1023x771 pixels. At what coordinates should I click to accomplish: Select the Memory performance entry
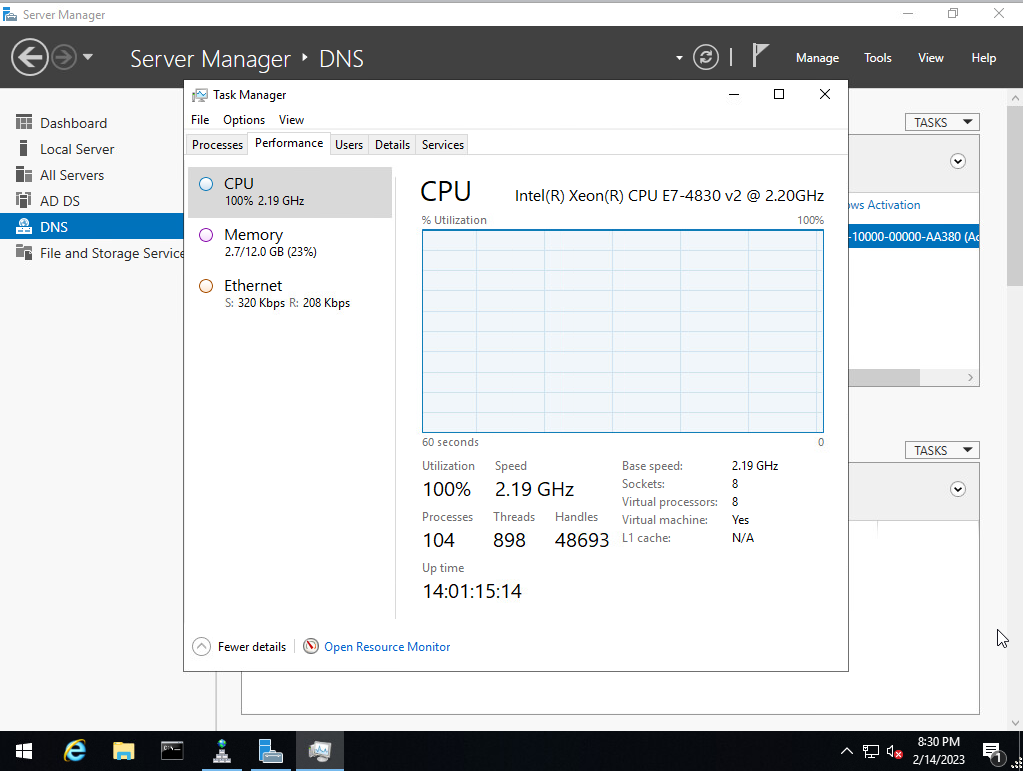(x=290, y=243)
